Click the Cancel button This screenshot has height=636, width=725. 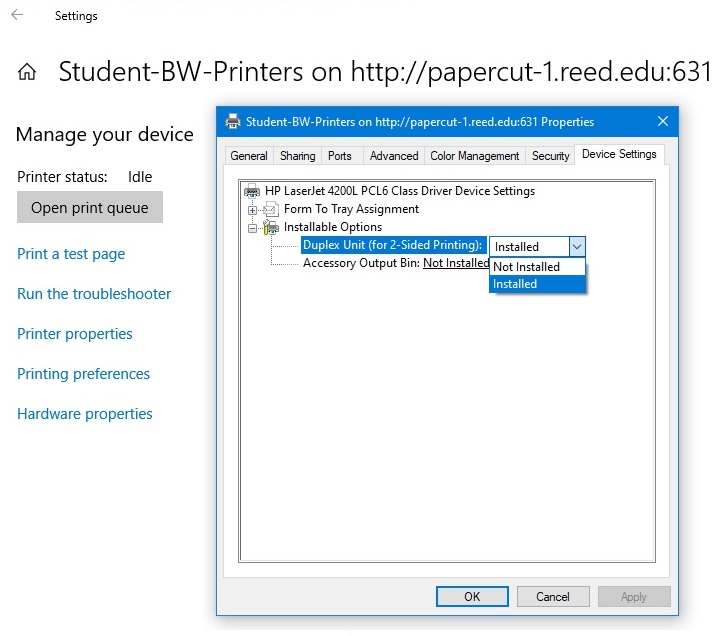click(x=552, y=597)
